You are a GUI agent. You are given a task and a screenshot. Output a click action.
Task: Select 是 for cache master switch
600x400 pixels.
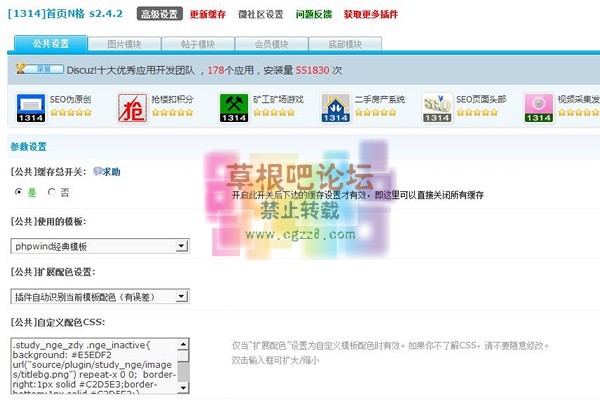pos(18,192)
